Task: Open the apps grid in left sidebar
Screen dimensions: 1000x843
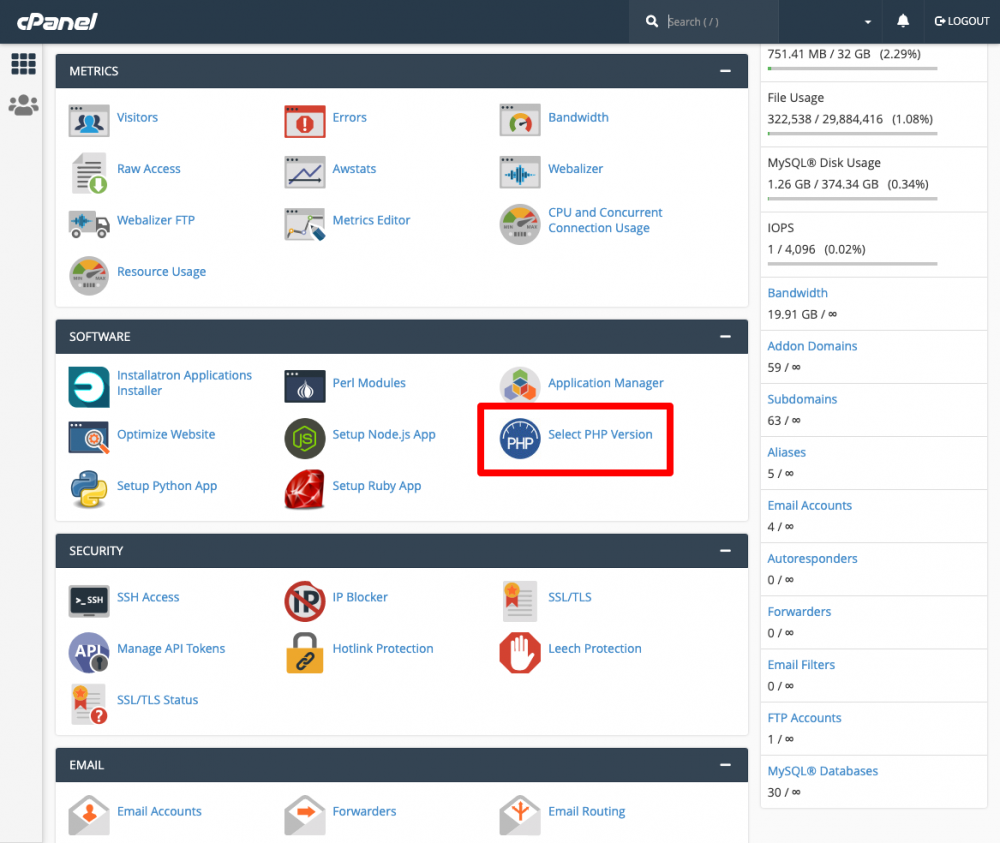Action: click(x=23, y=63)
